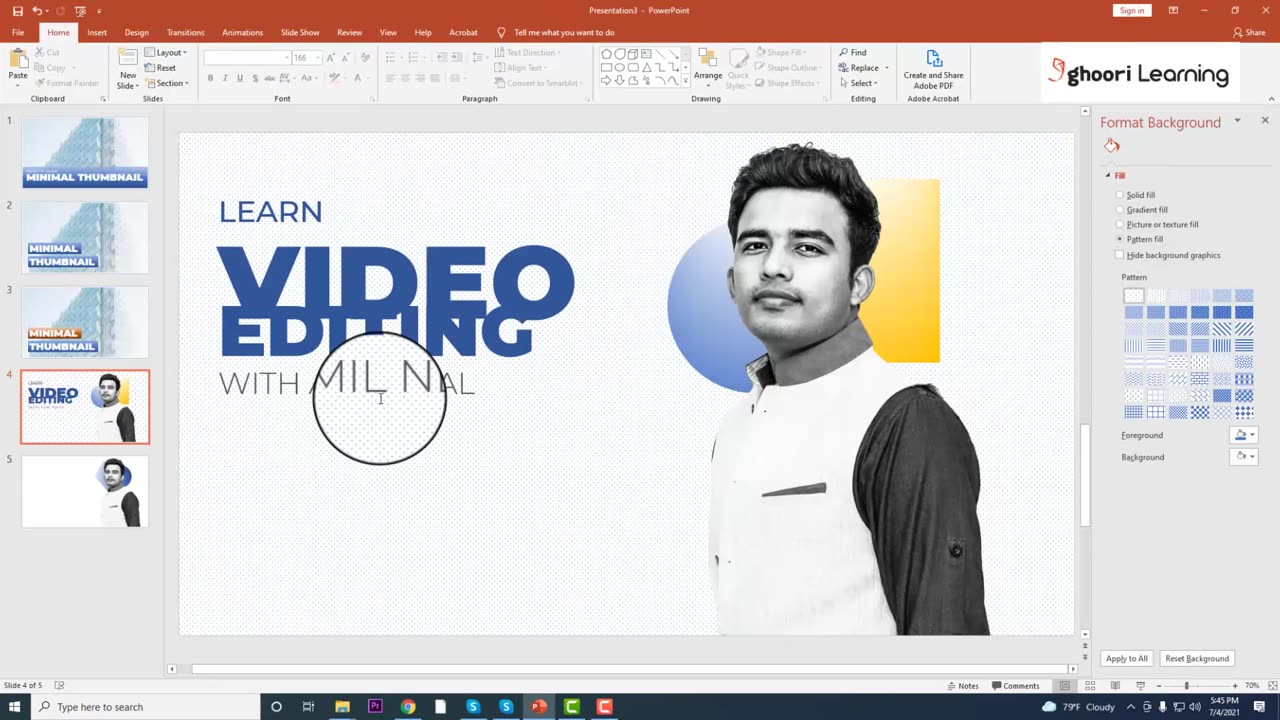Click the Sign in button

[1132, 10]
